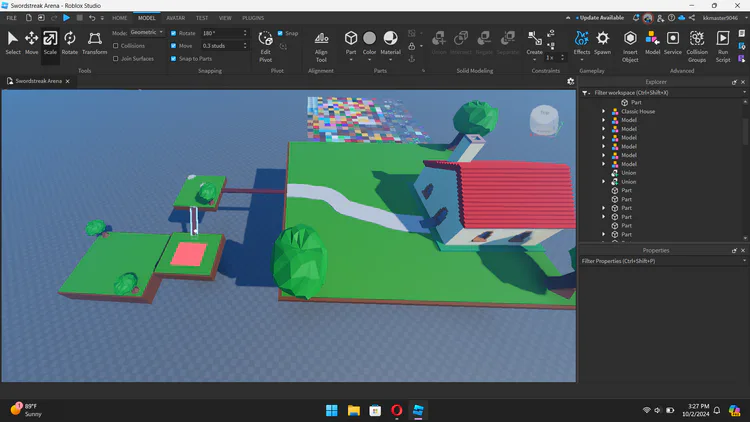750x422 pixels.
Task: Add a Spawn location
Action: click(x=603, y=43)
